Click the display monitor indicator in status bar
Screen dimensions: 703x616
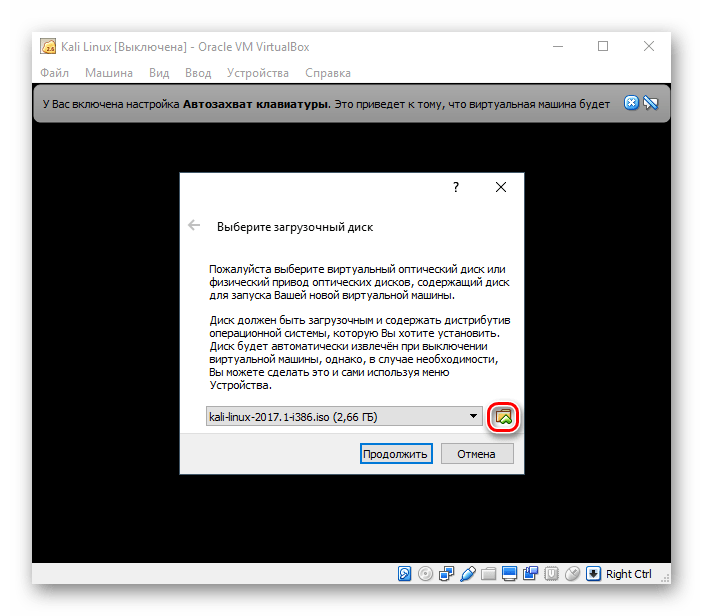click(509, 574)
